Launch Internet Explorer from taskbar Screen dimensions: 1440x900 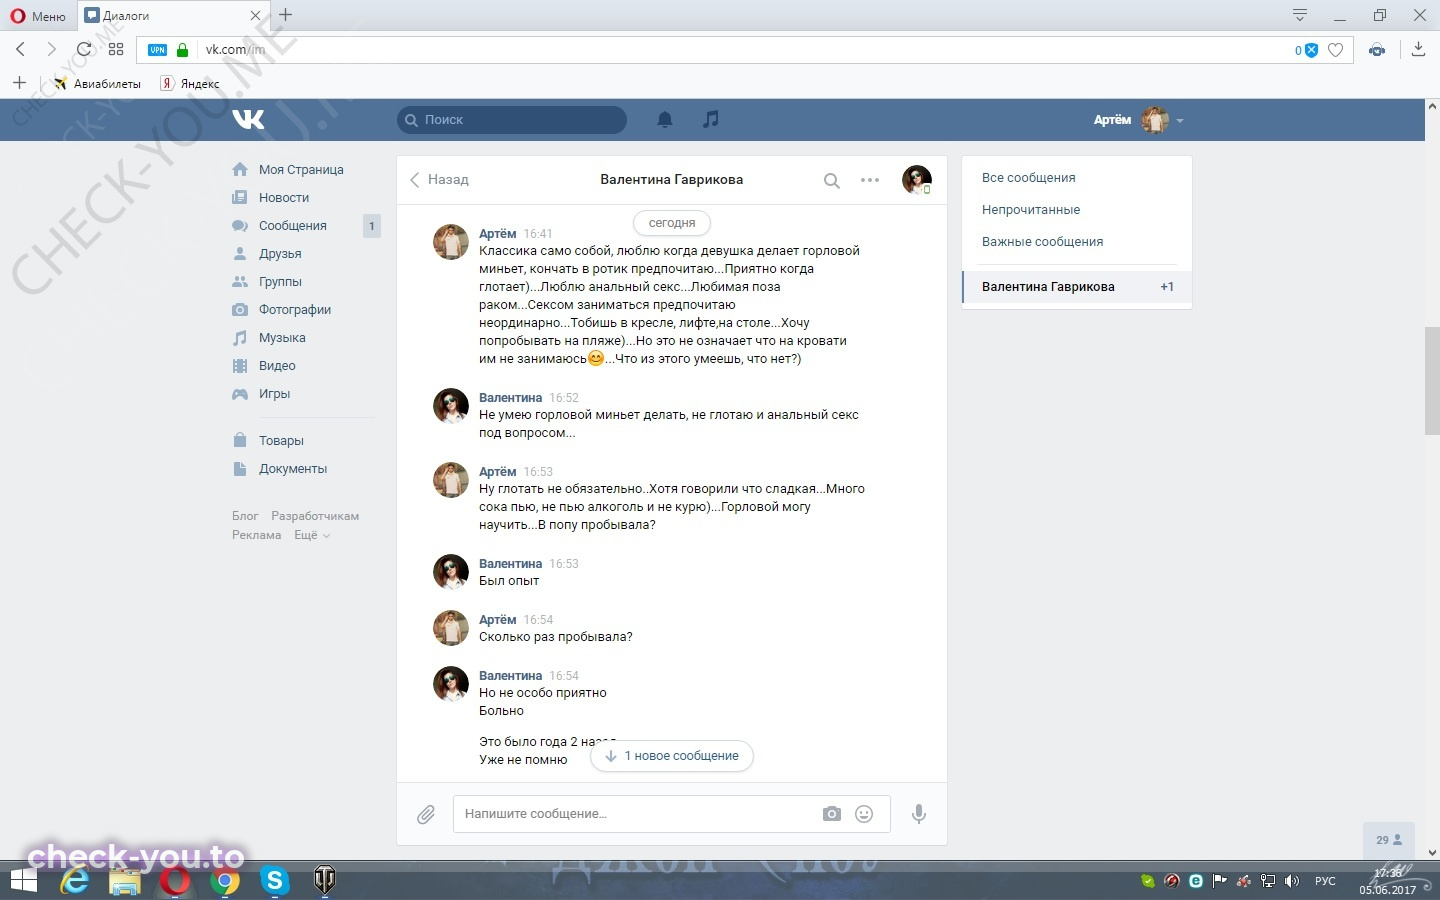coord(75,881)
